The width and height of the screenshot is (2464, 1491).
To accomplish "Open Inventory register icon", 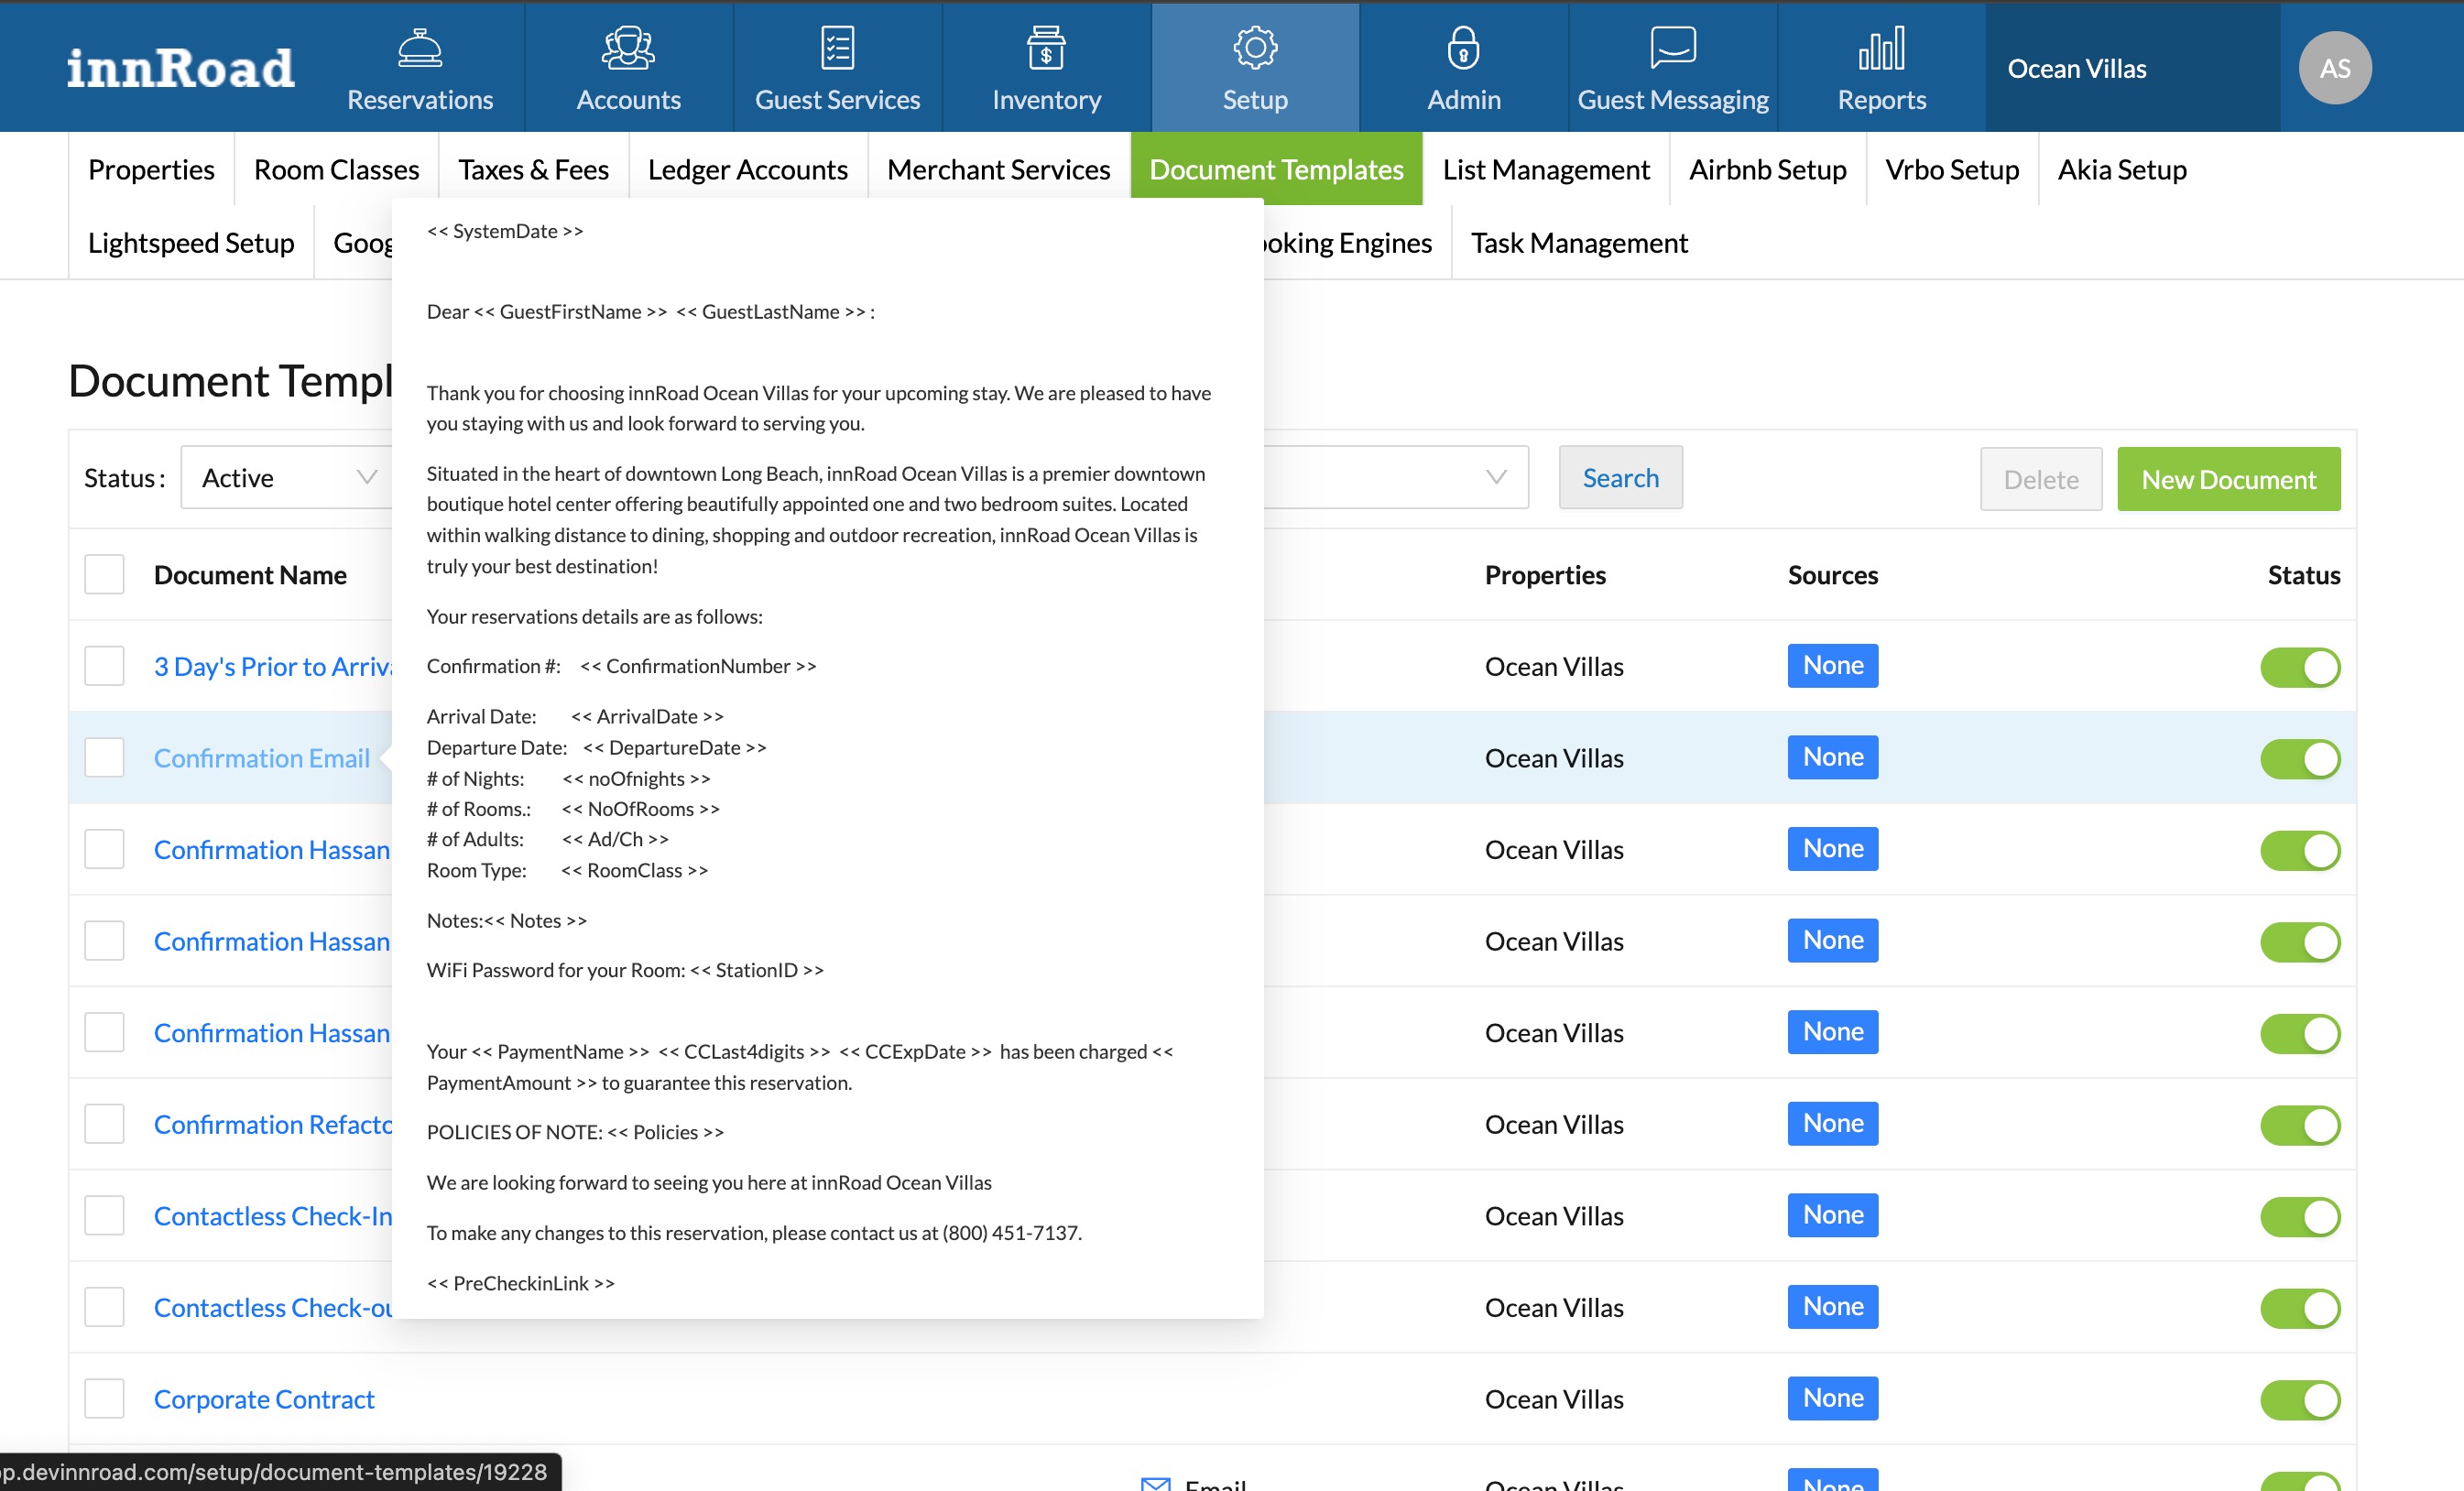I will (x=1046, y=47).
